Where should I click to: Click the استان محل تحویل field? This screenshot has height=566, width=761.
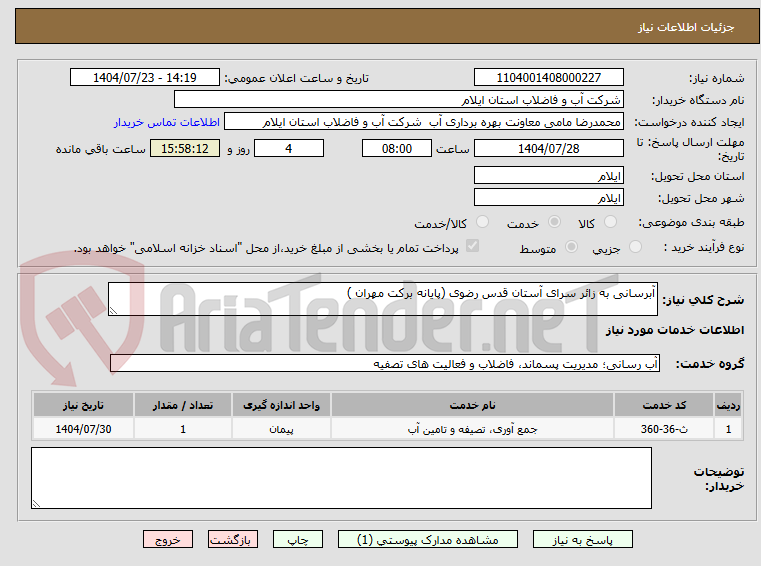point(548,175)
